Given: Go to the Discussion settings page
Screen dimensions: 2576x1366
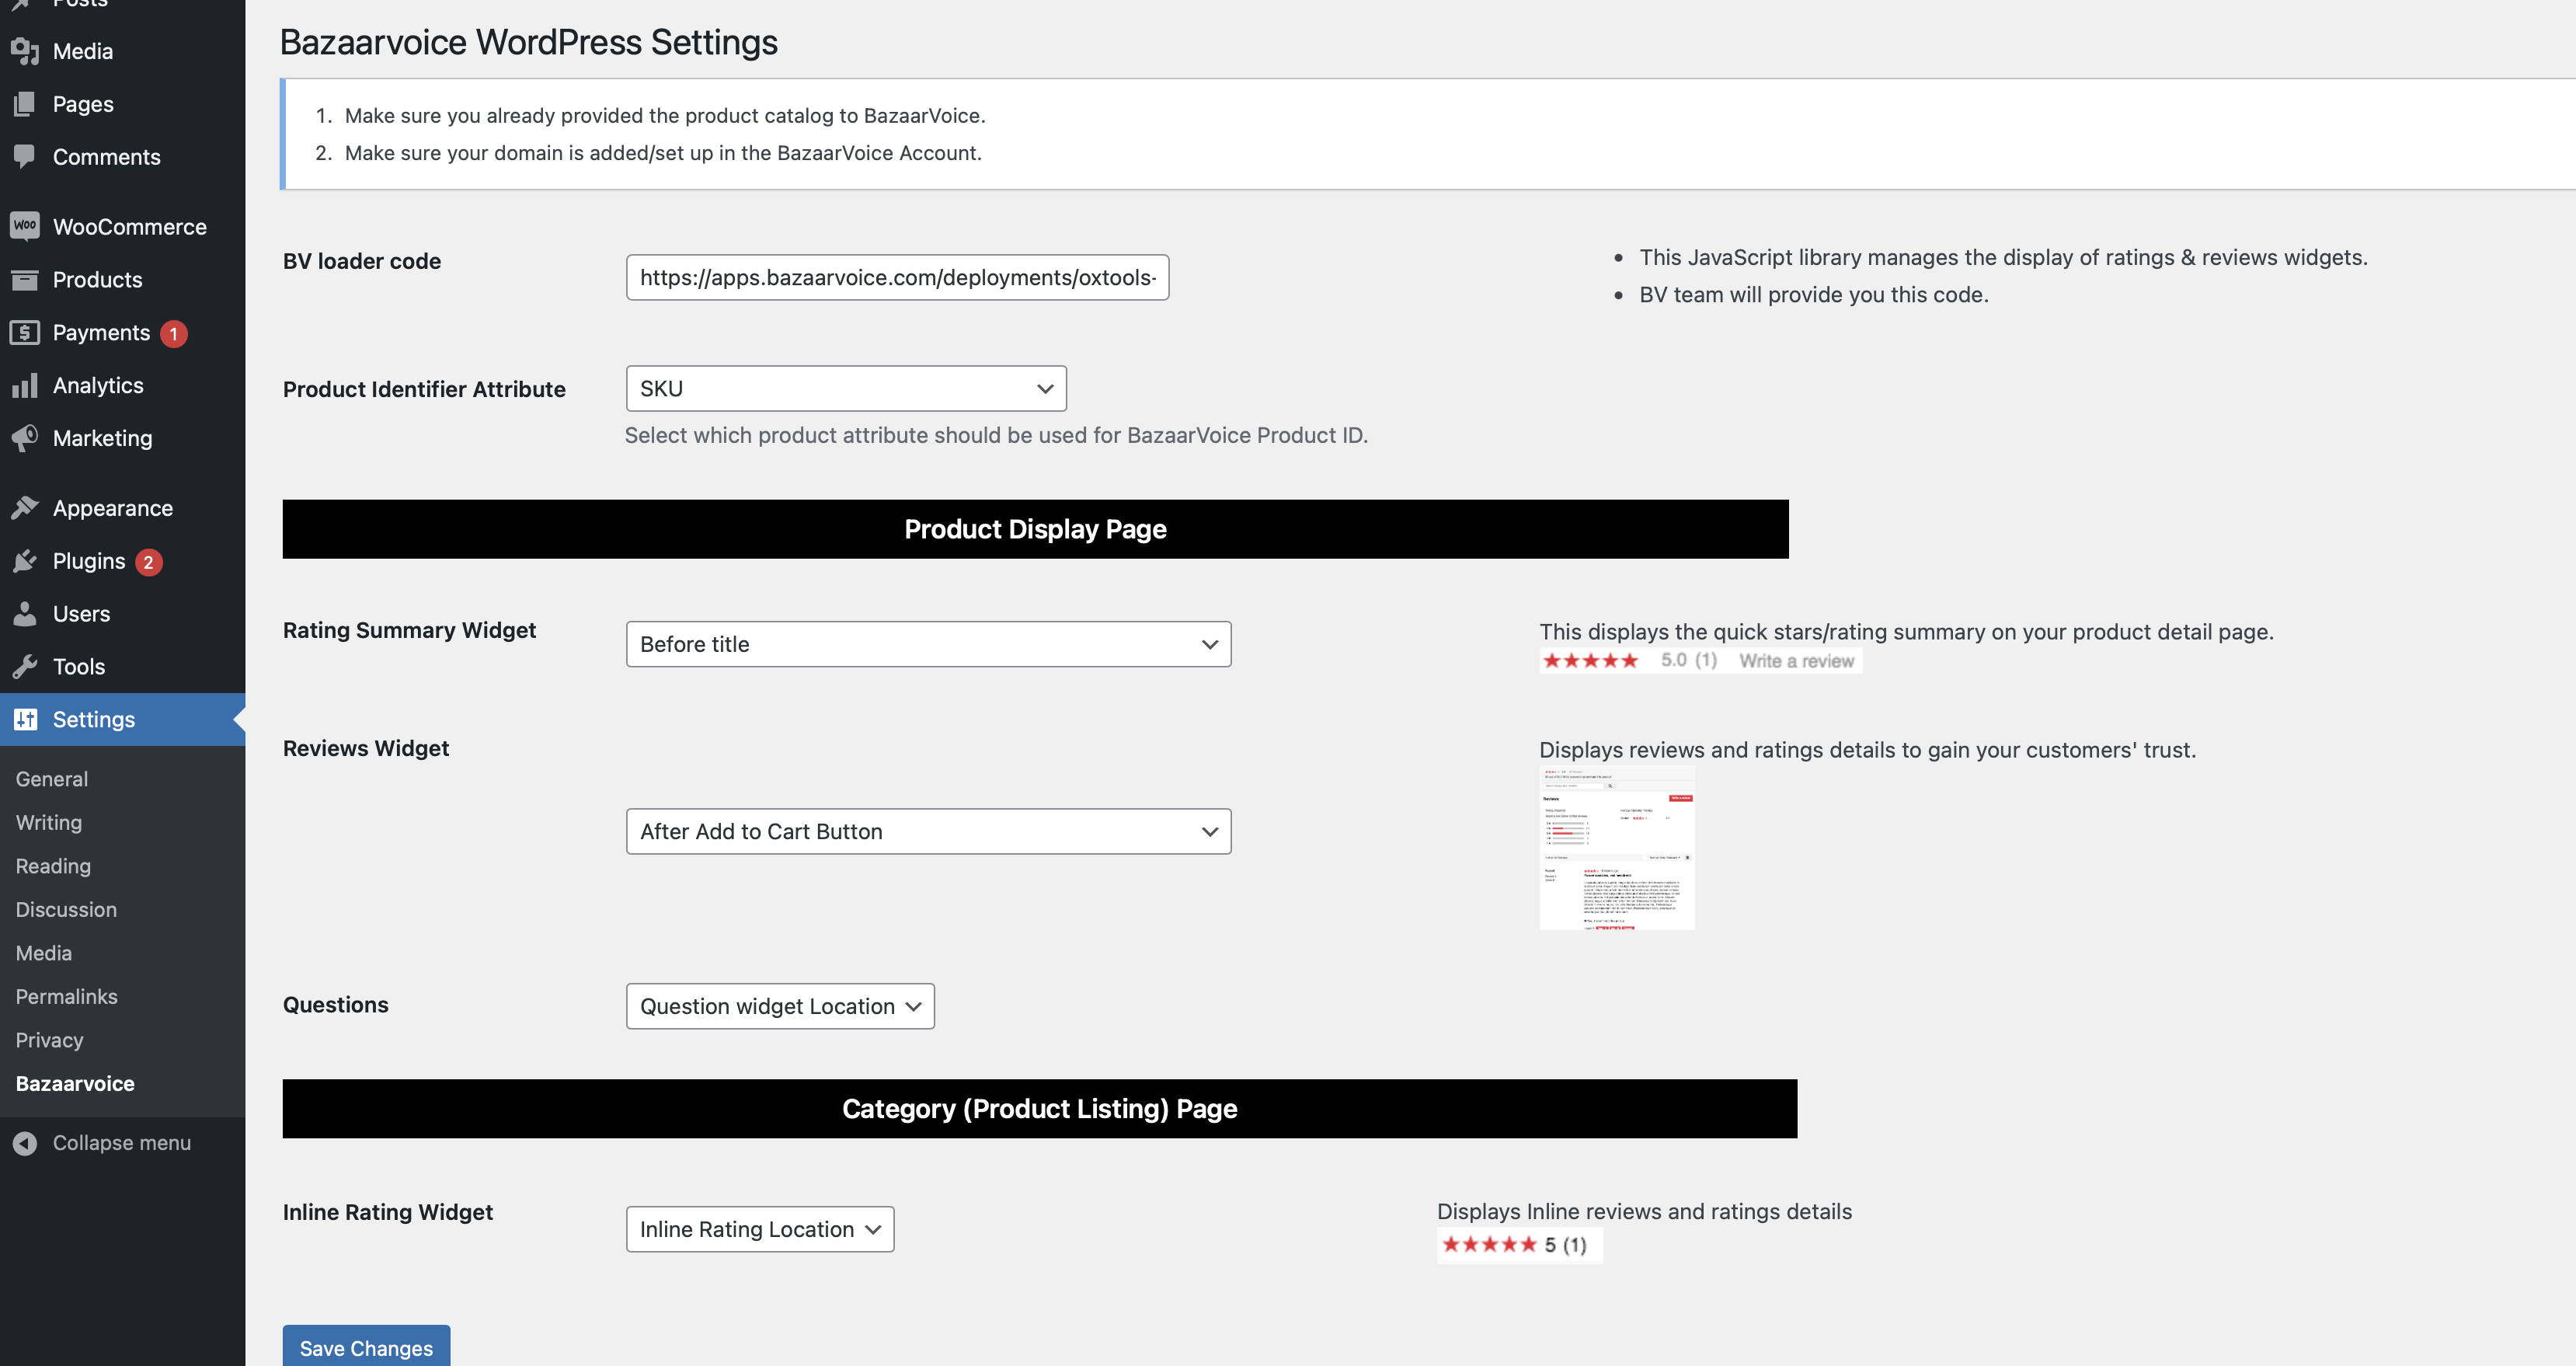Looking at the screenshot, I should (x=66, y=910).
